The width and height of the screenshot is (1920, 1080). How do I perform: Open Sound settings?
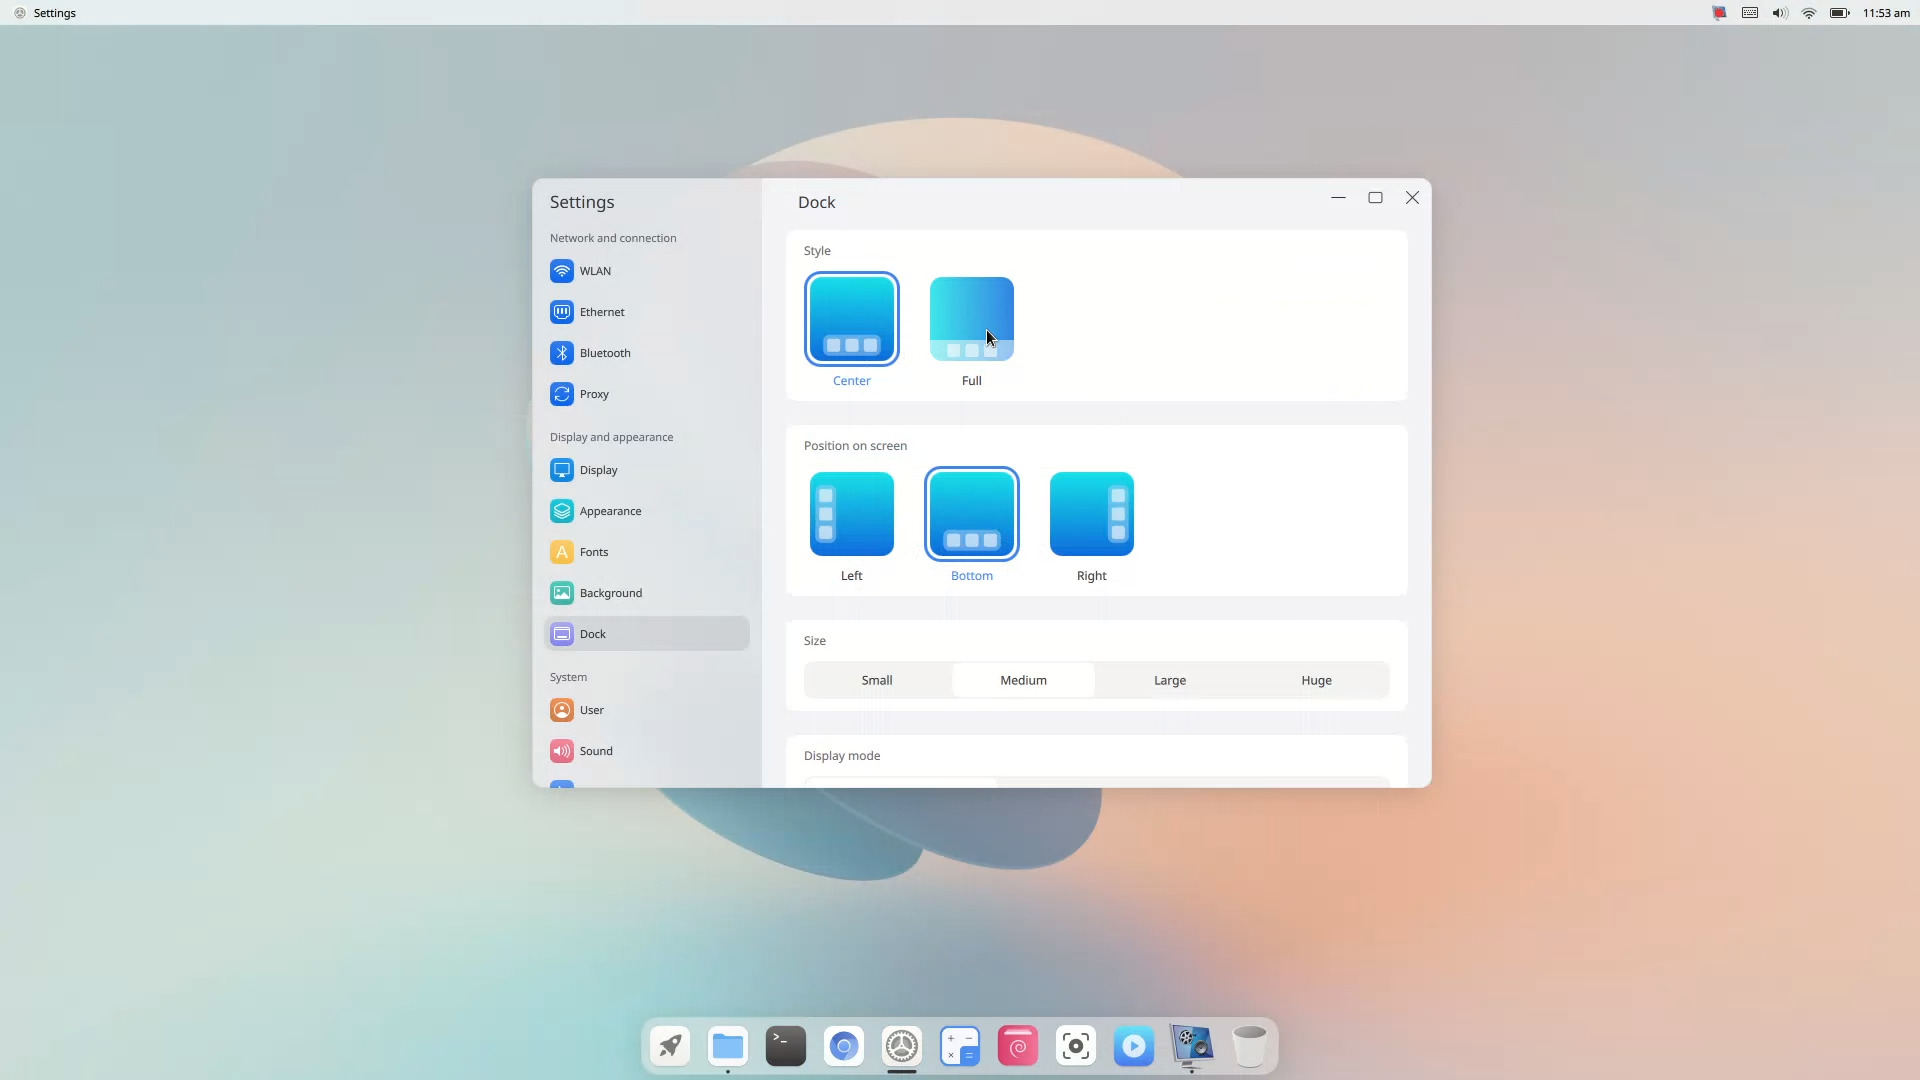[x=597, y=750]
